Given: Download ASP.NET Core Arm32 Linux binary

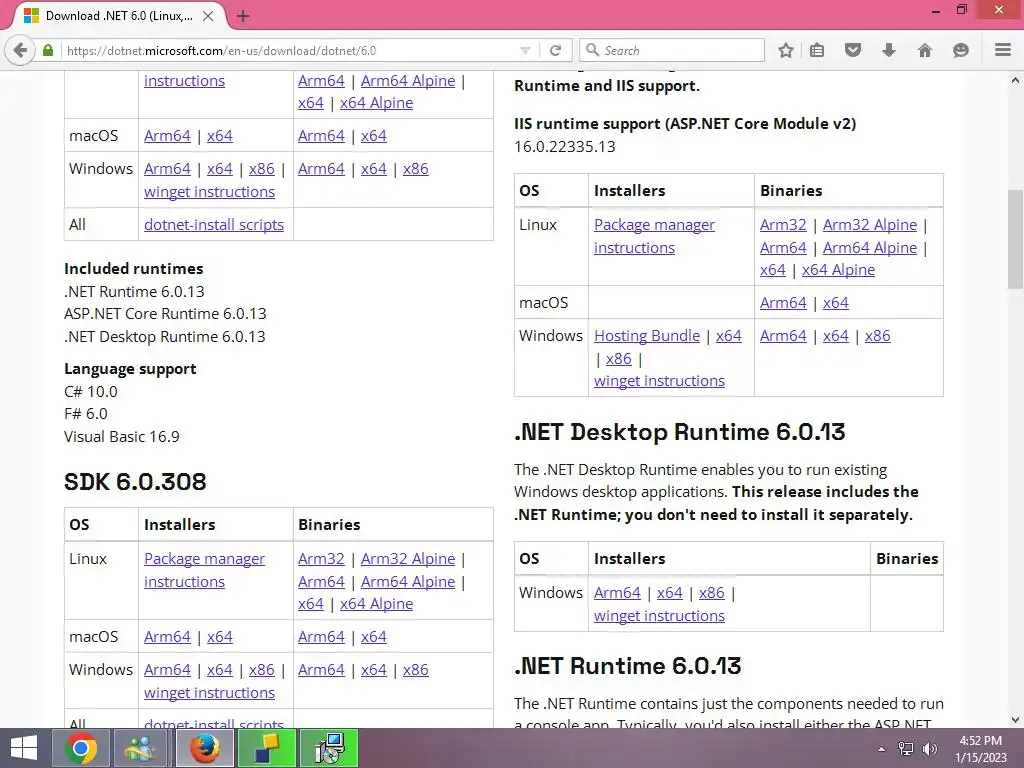Looking at the screenshot, I should [783, 225].
